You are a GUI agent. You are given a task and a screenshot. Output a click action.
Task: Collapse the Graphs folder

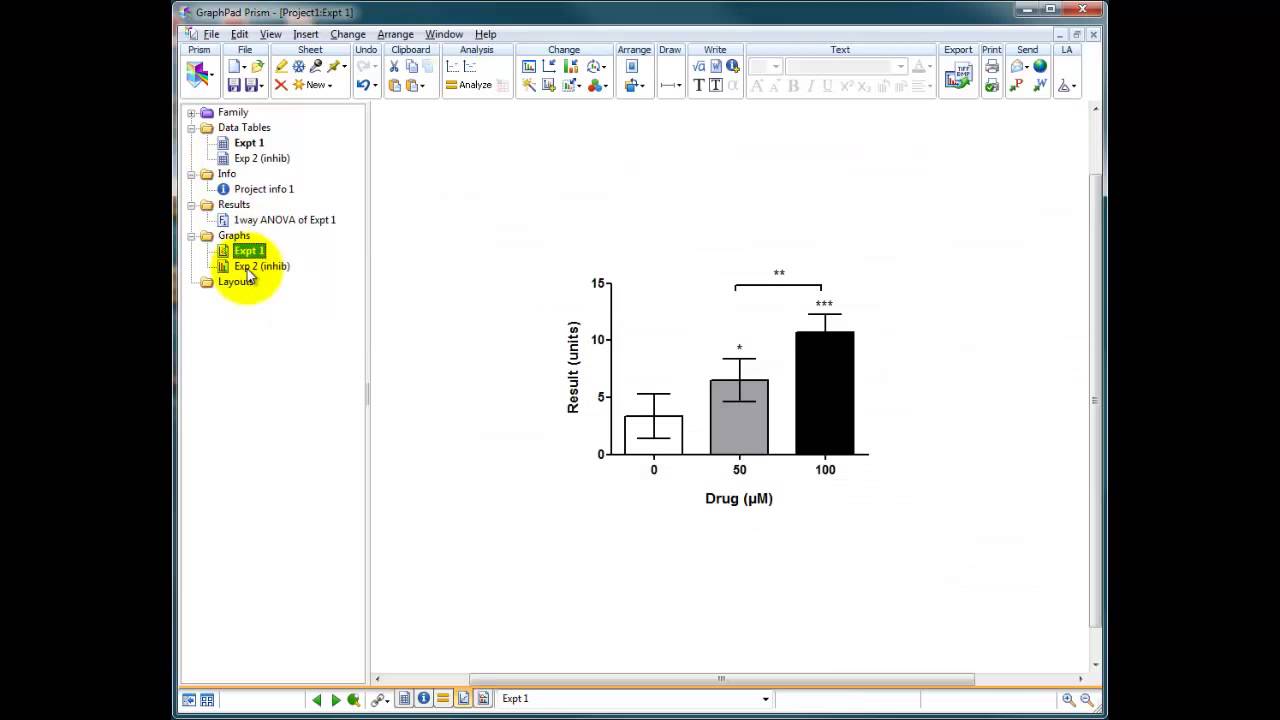point(192,236)
